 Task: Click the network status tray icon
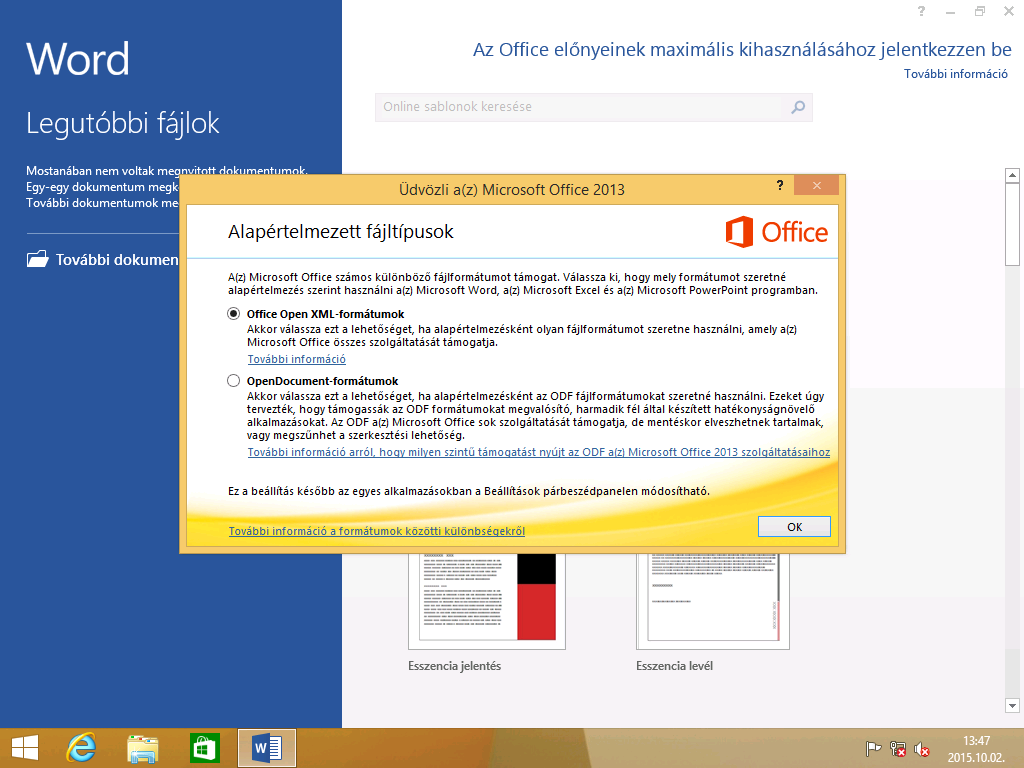[897, 749]
